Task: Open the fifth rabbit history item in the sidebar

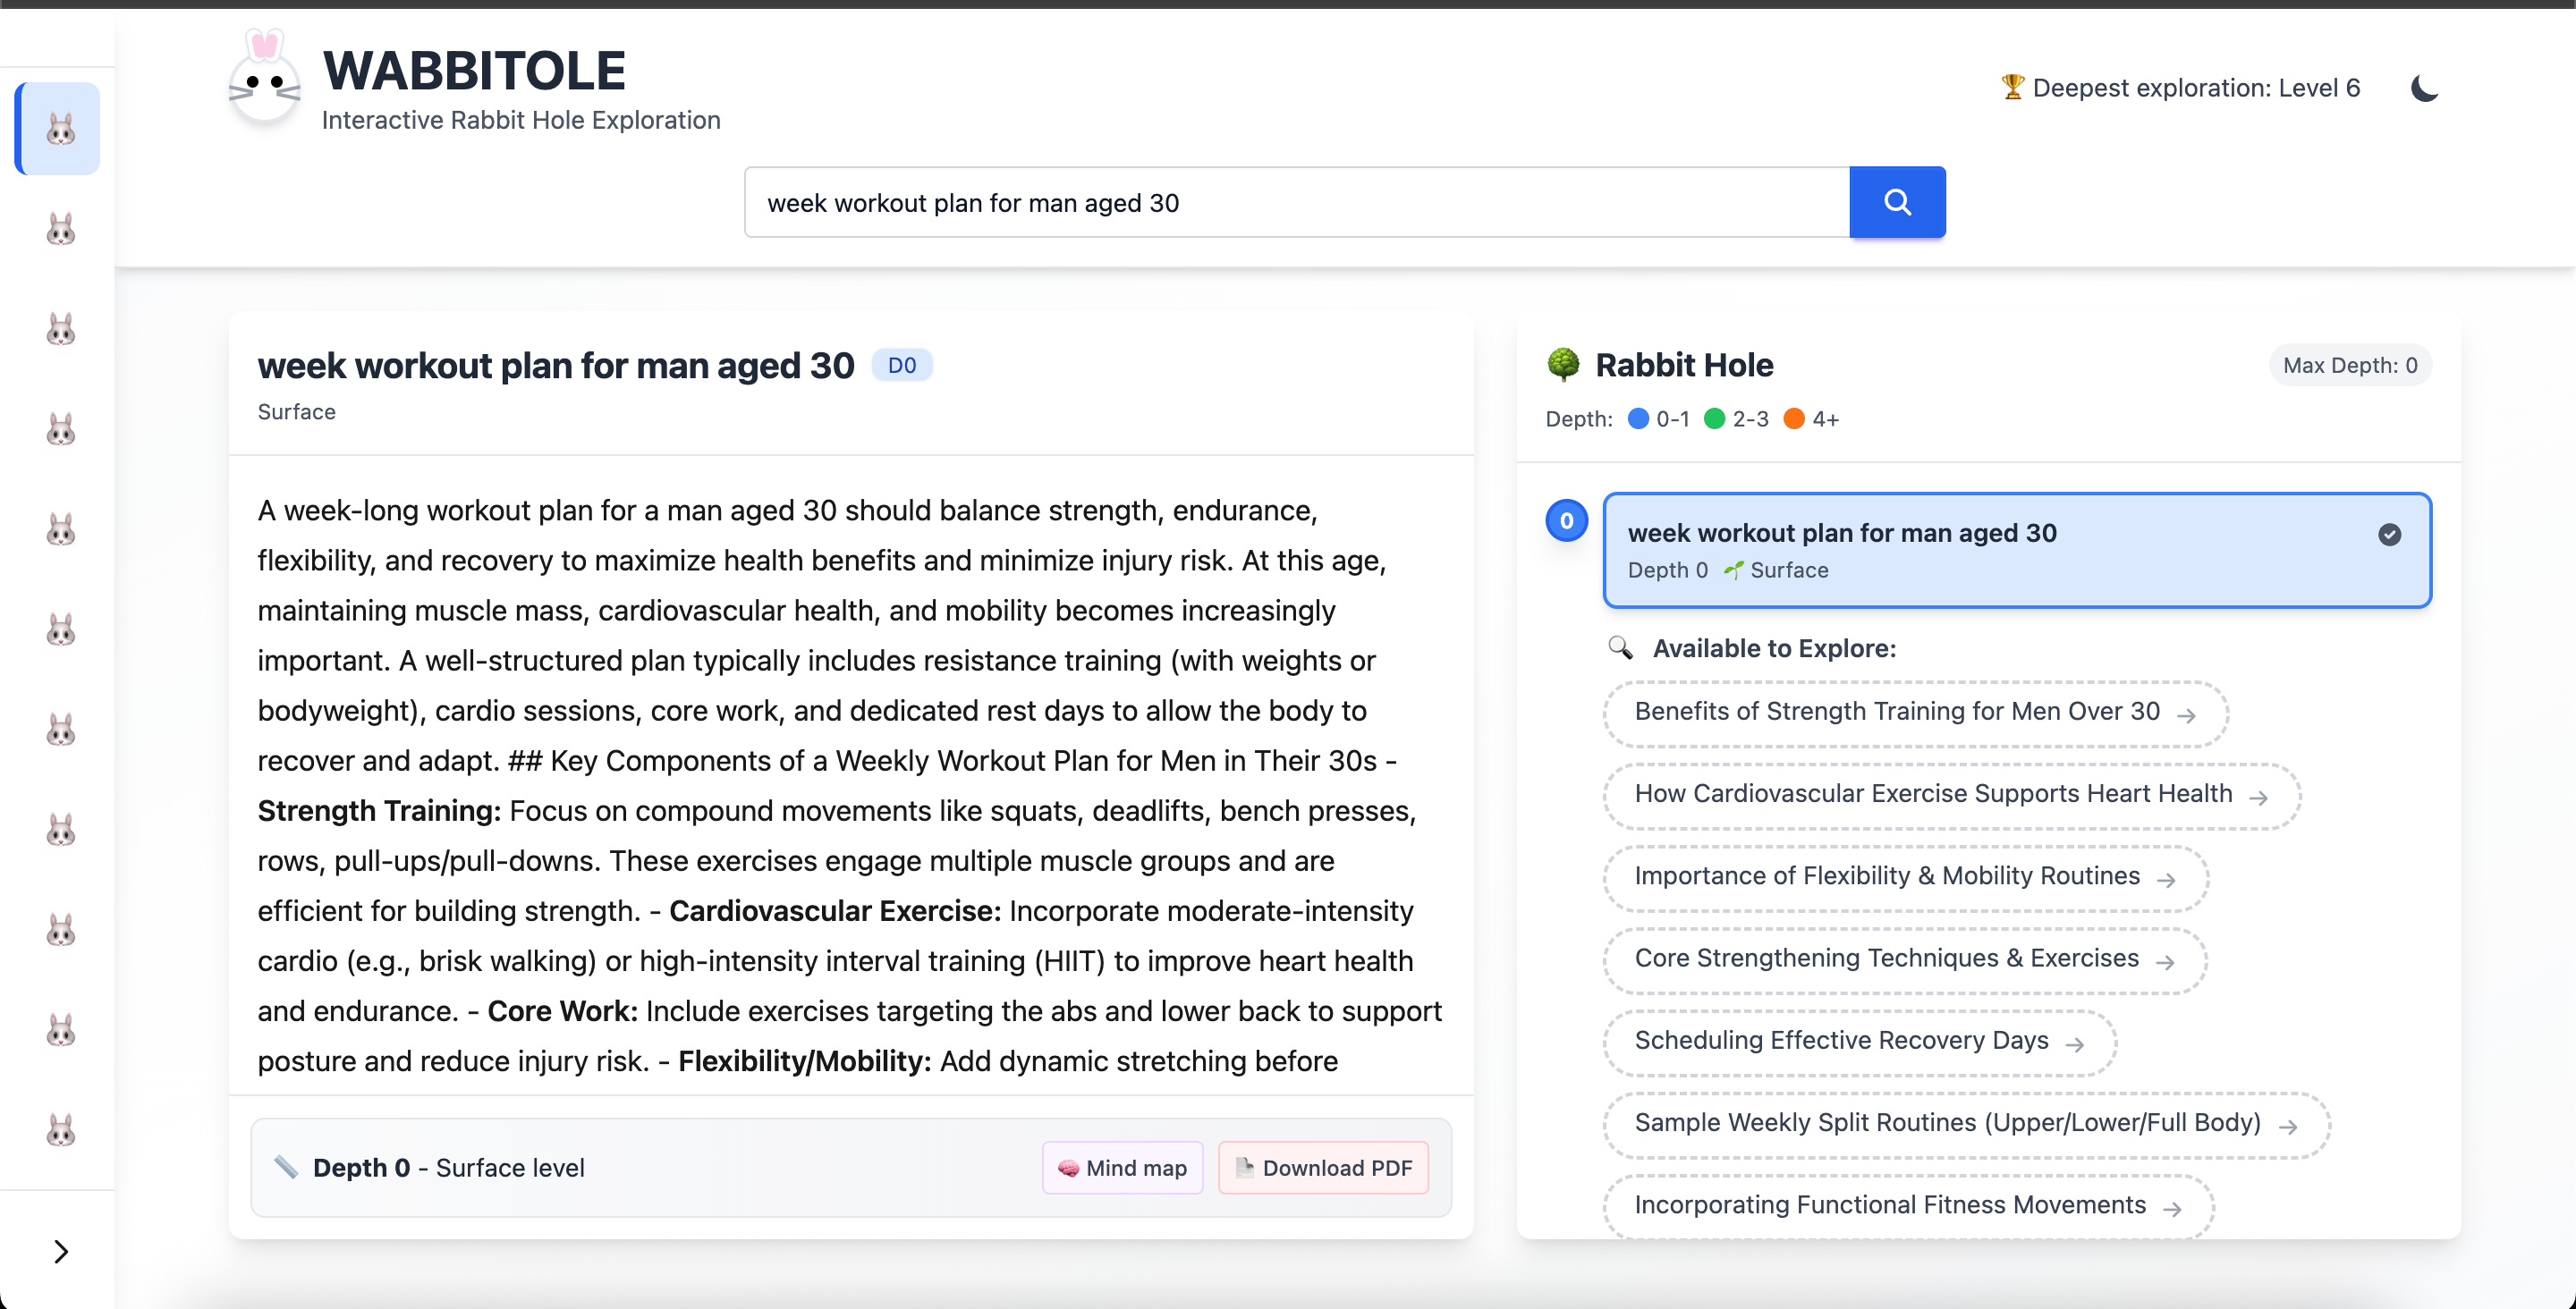Action: [x=60, y=529]
